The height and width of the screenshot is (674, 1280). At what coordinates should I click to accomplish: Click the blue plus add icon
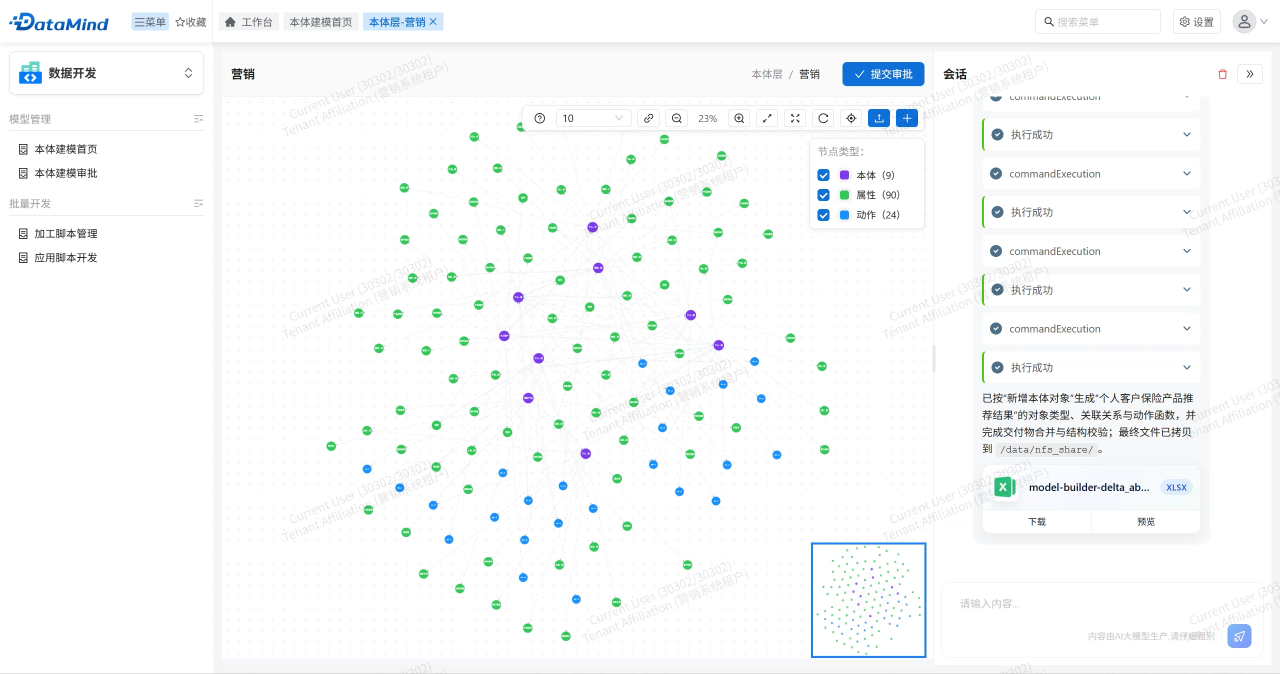pos(907,118)
